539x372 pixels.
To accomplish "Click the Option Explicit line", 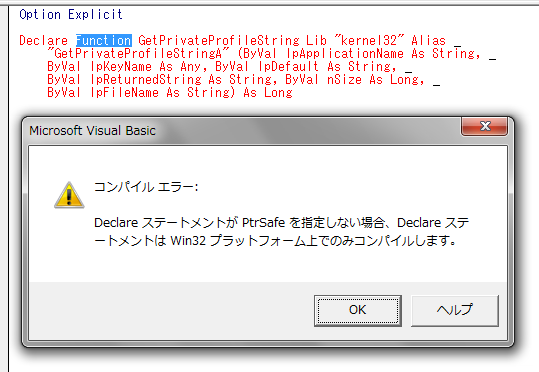I will [71, 14].
